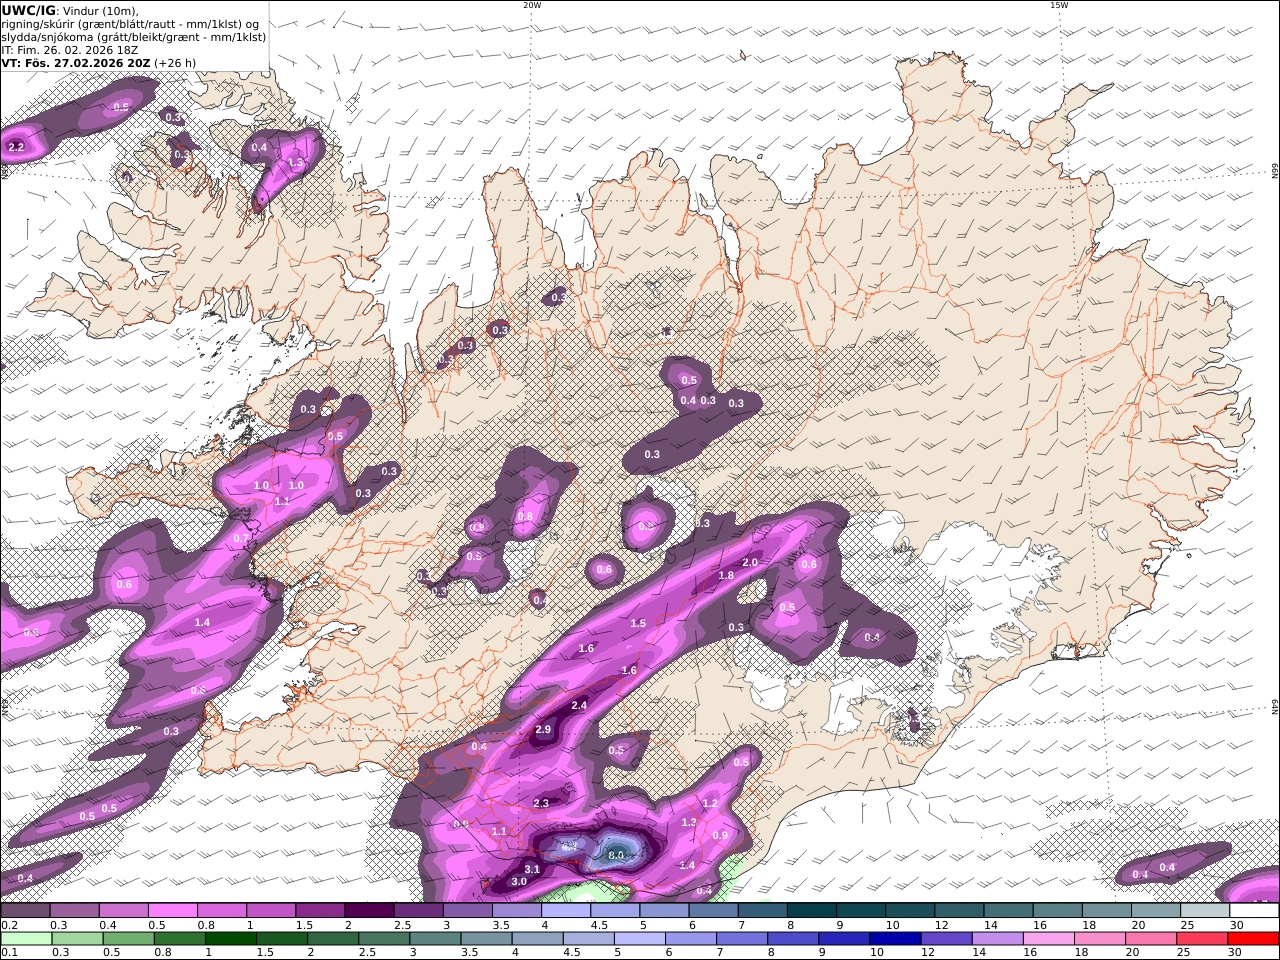1280x960 pixels.
Task: Click the 3.0 value near the south coast
Action: click(x=518, y=882)
